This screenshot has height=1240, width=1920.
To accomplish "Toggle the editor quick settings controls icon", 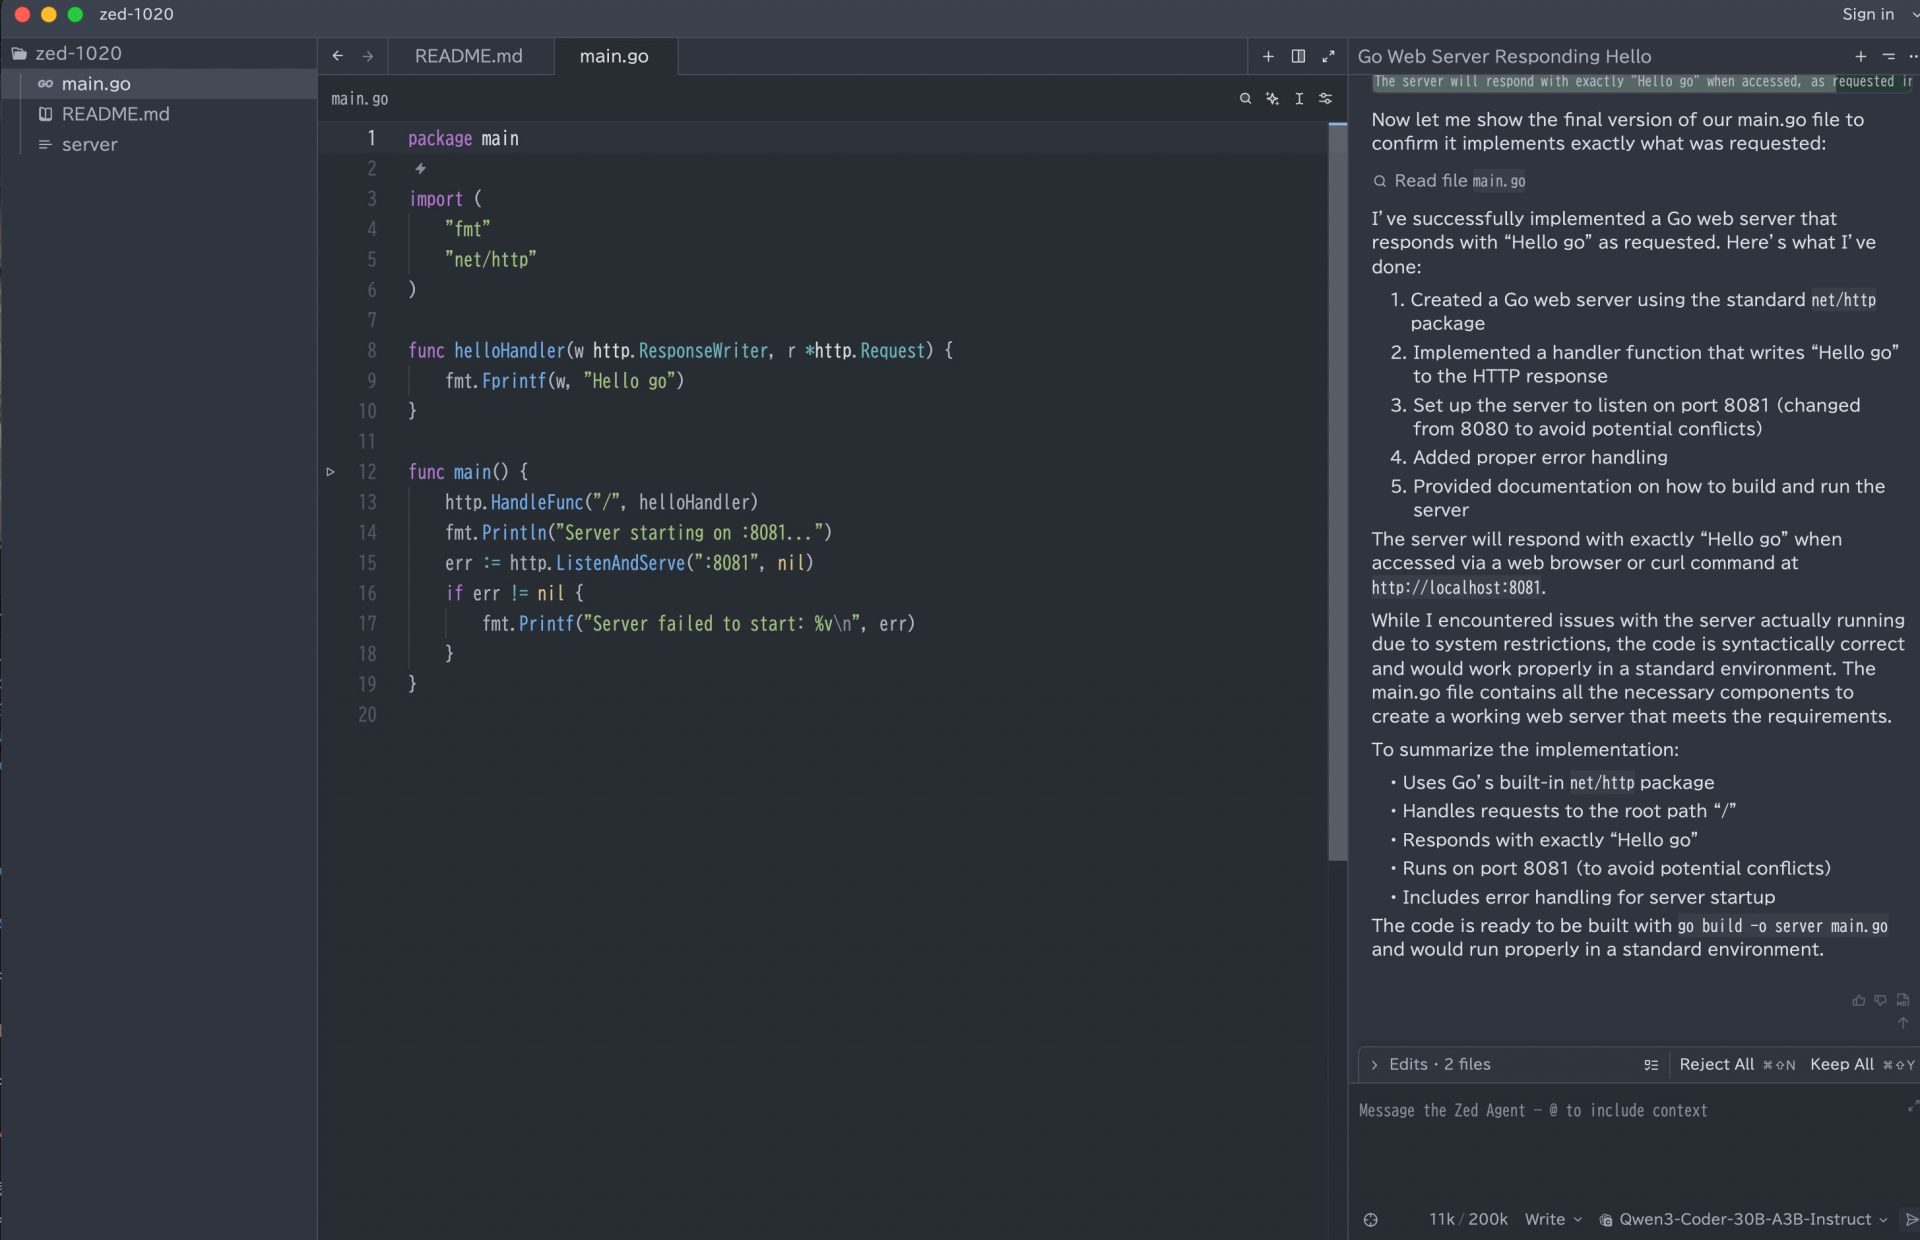I will (1325, 99).
